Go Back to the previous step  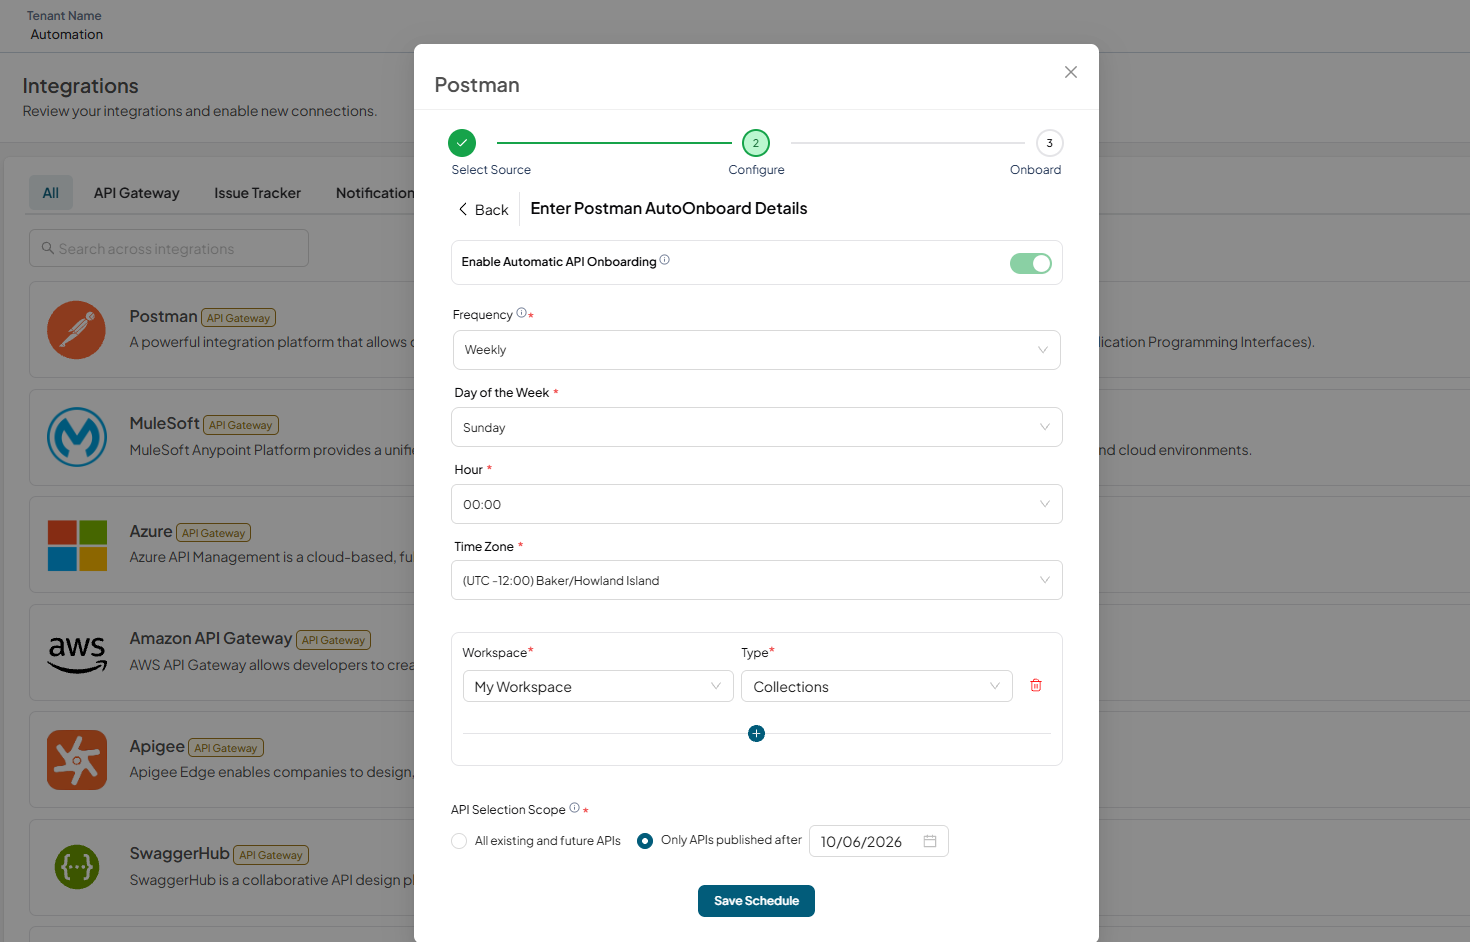coord(483,209)
